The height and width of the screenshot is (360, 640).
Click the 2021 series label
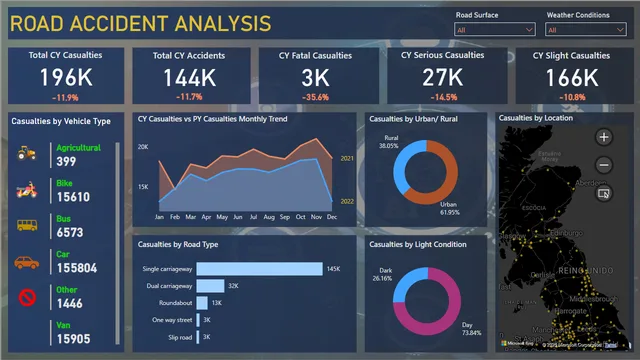click(347, 158)
